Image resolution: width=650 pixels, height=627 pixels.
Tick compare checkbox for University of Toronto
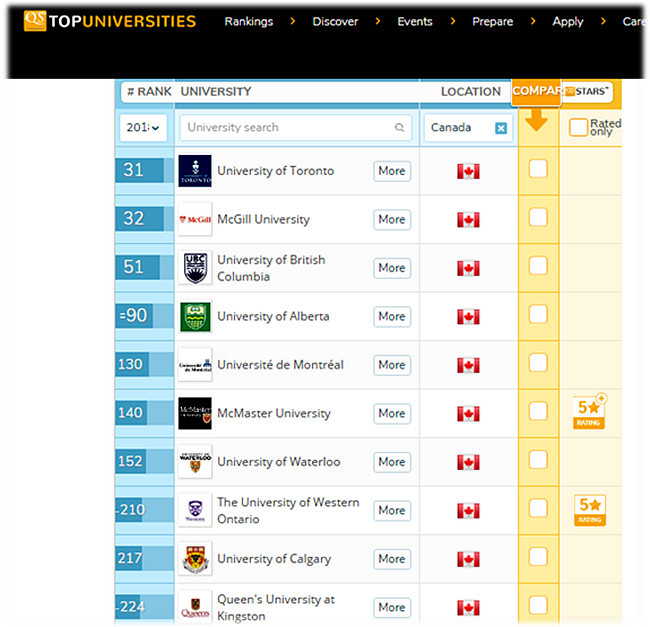(538, 169)
